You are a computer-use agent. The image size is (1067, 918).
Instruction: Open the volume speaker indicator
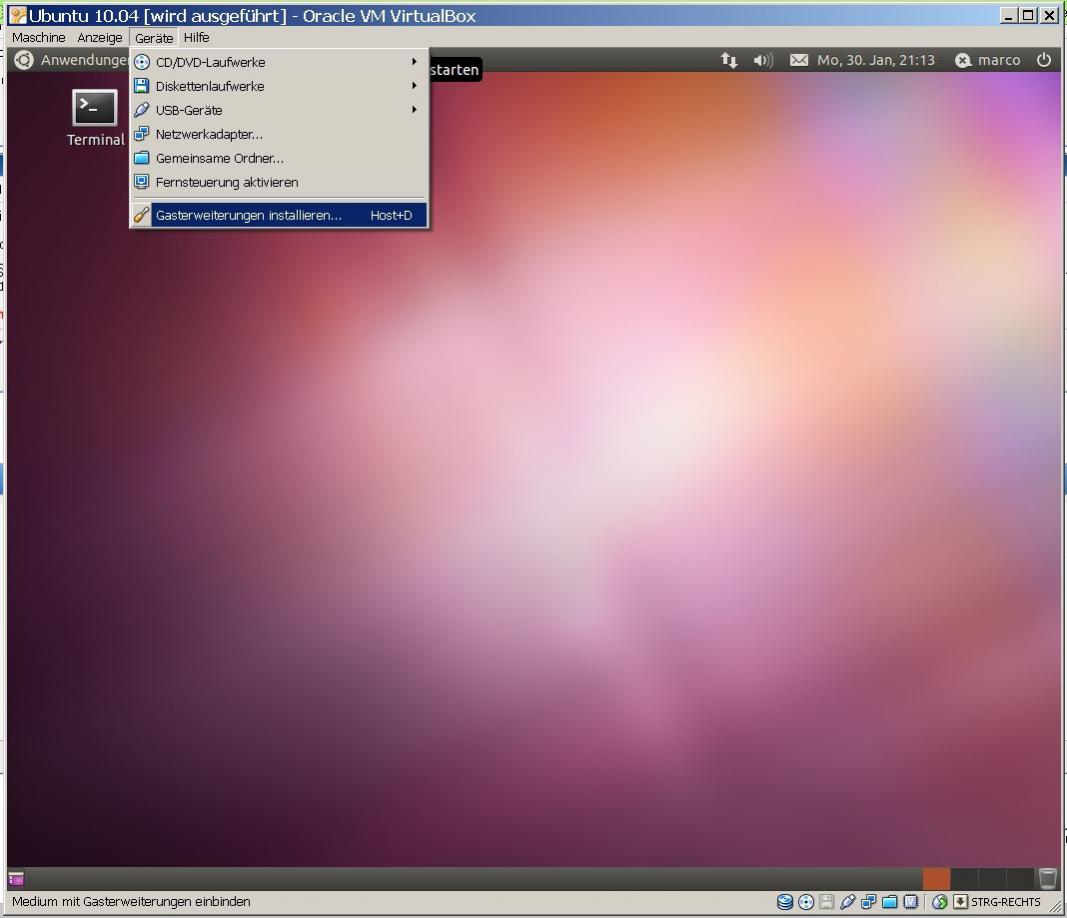point(763,61)
